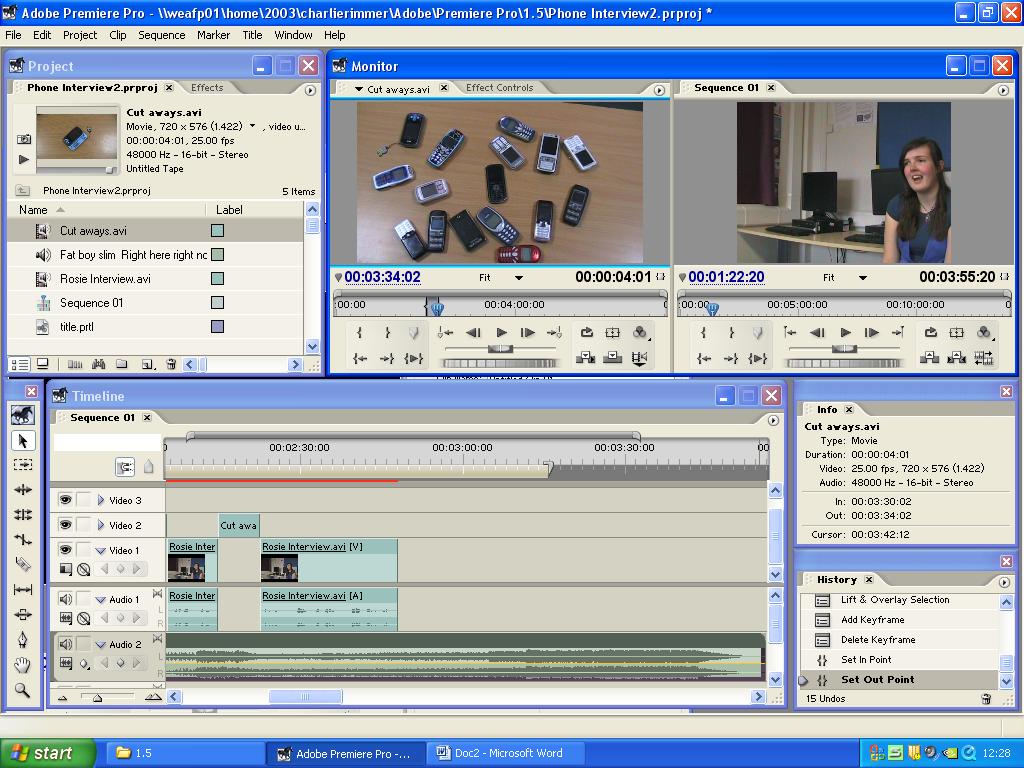Open the Marker menu
The image size is (1024, 768).
tap(214, 35)
